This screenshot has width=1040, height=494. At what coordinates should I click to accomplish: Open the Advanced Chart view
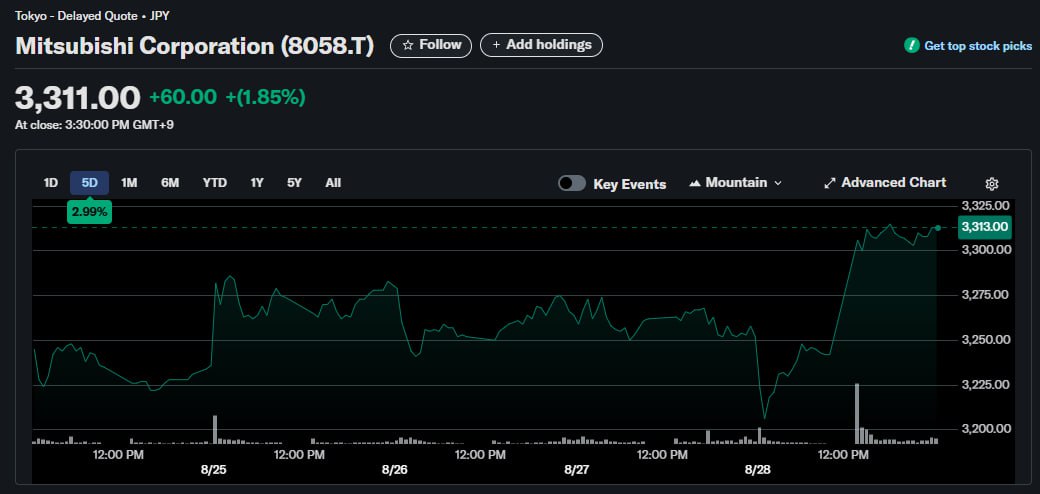[893, 182]
